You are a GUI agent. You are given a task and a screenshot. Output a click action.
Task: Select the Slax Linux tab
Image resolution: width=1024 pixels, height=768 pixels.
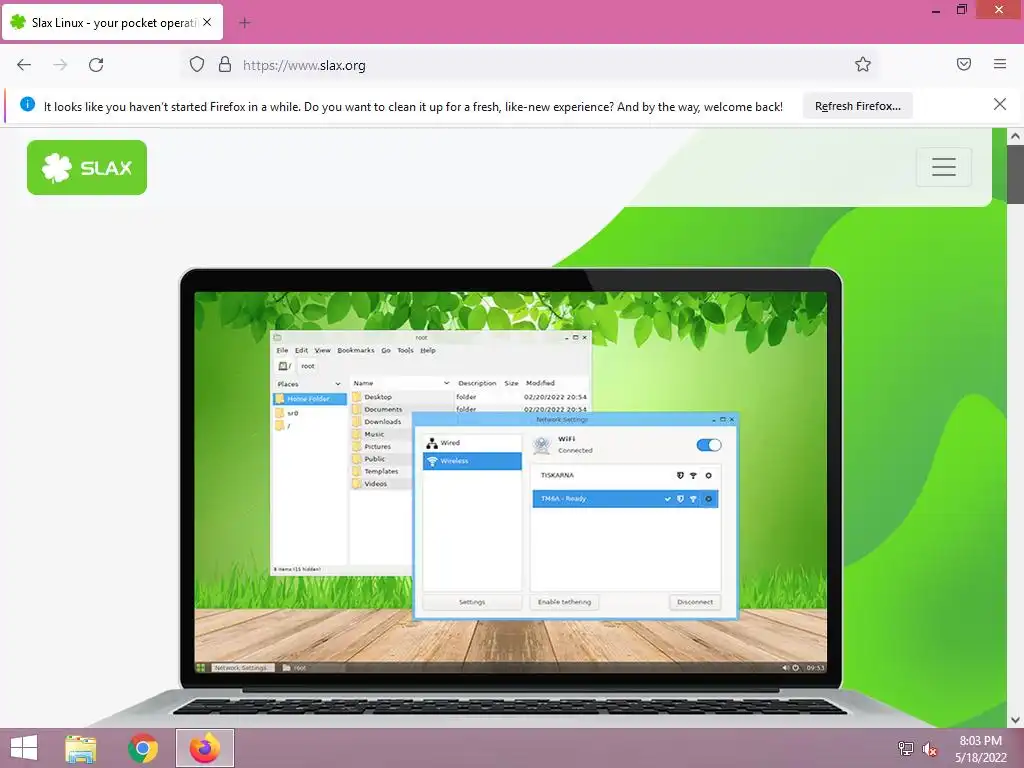pyautogui.click(x=113, y=23)
